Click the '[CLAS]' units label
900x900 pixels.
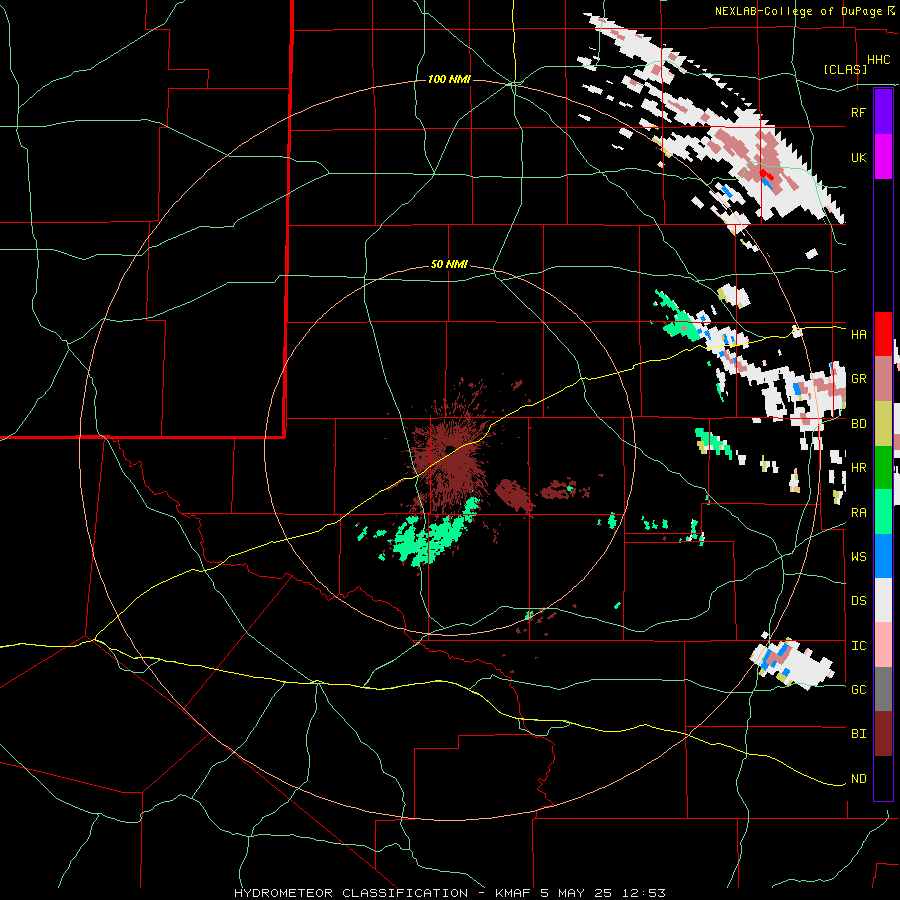click(x=845, y=69)
